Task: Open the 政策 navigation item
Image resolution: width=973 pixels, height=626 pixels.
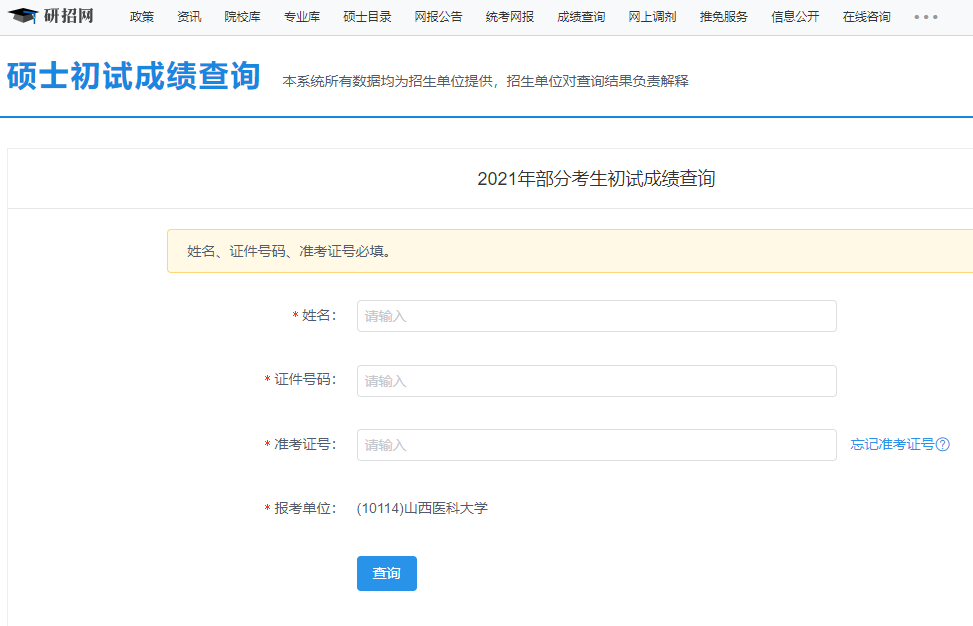Action: (x=141, y=16)
